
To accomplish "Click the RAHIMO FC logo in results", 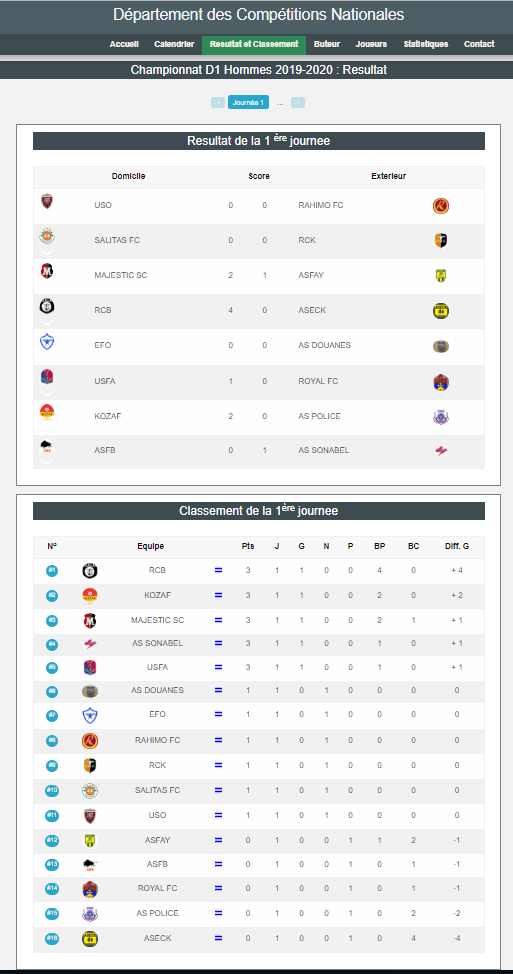I will click(x=441, y=206).
